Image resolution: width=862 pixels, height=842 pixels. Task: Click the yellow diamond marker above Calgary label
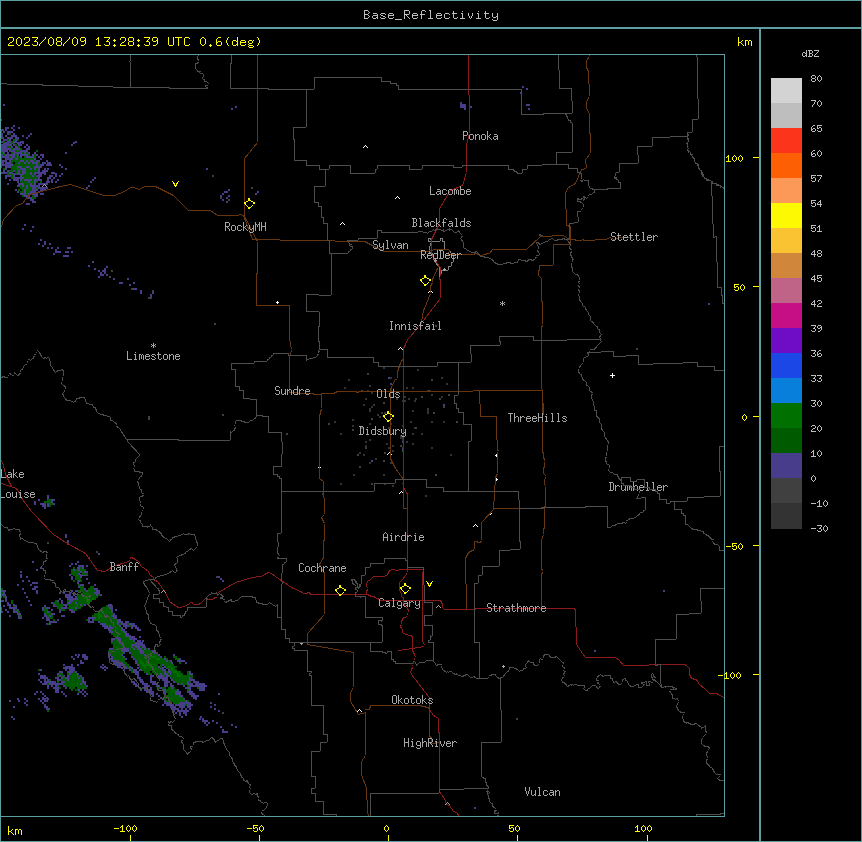pos(406,589)
